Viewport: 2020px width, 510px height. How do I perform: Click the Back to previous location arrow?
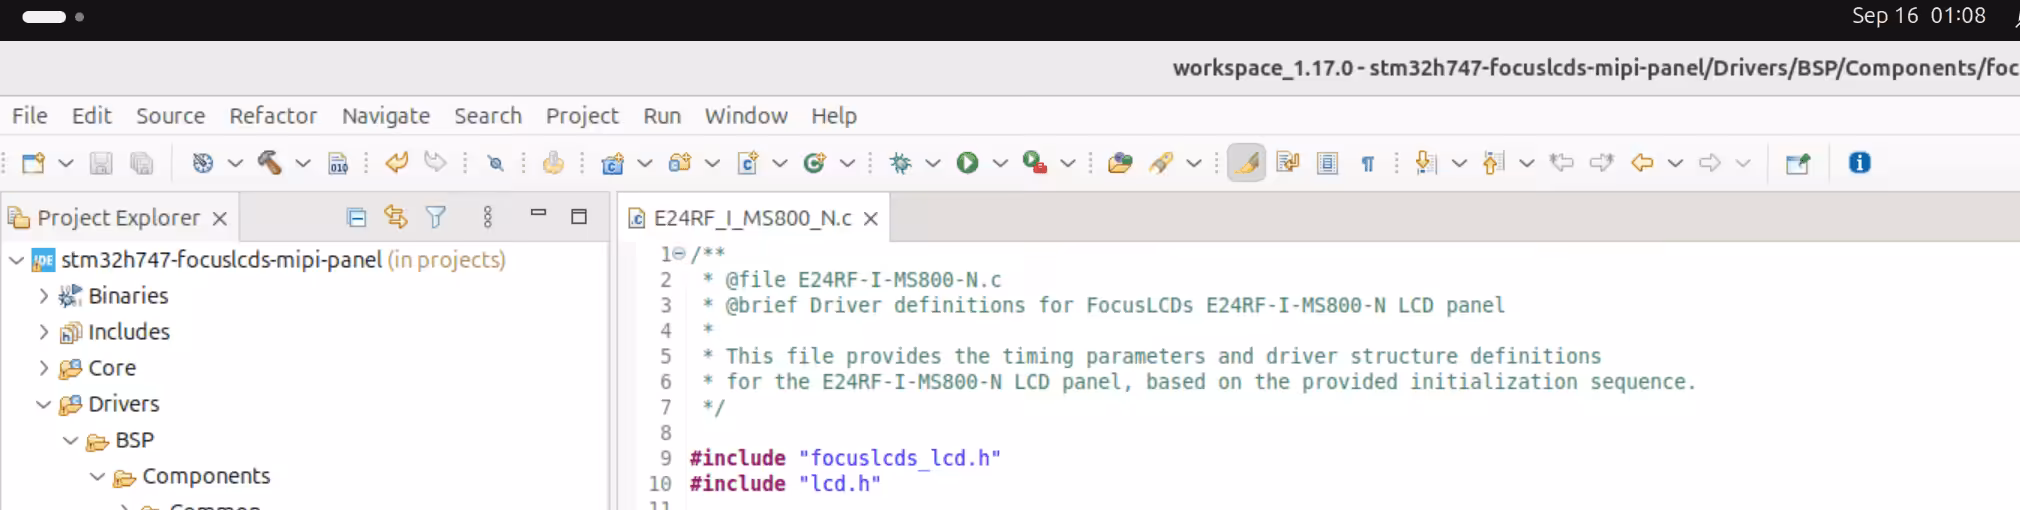click(x=1641, y=163)
